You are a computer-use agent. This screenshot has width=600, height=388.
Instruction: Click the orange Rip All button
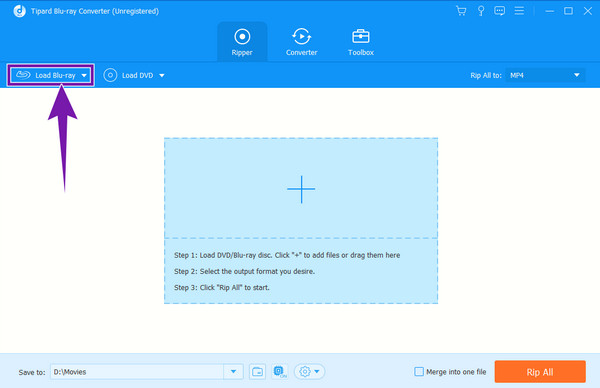(x=540, y=372)
